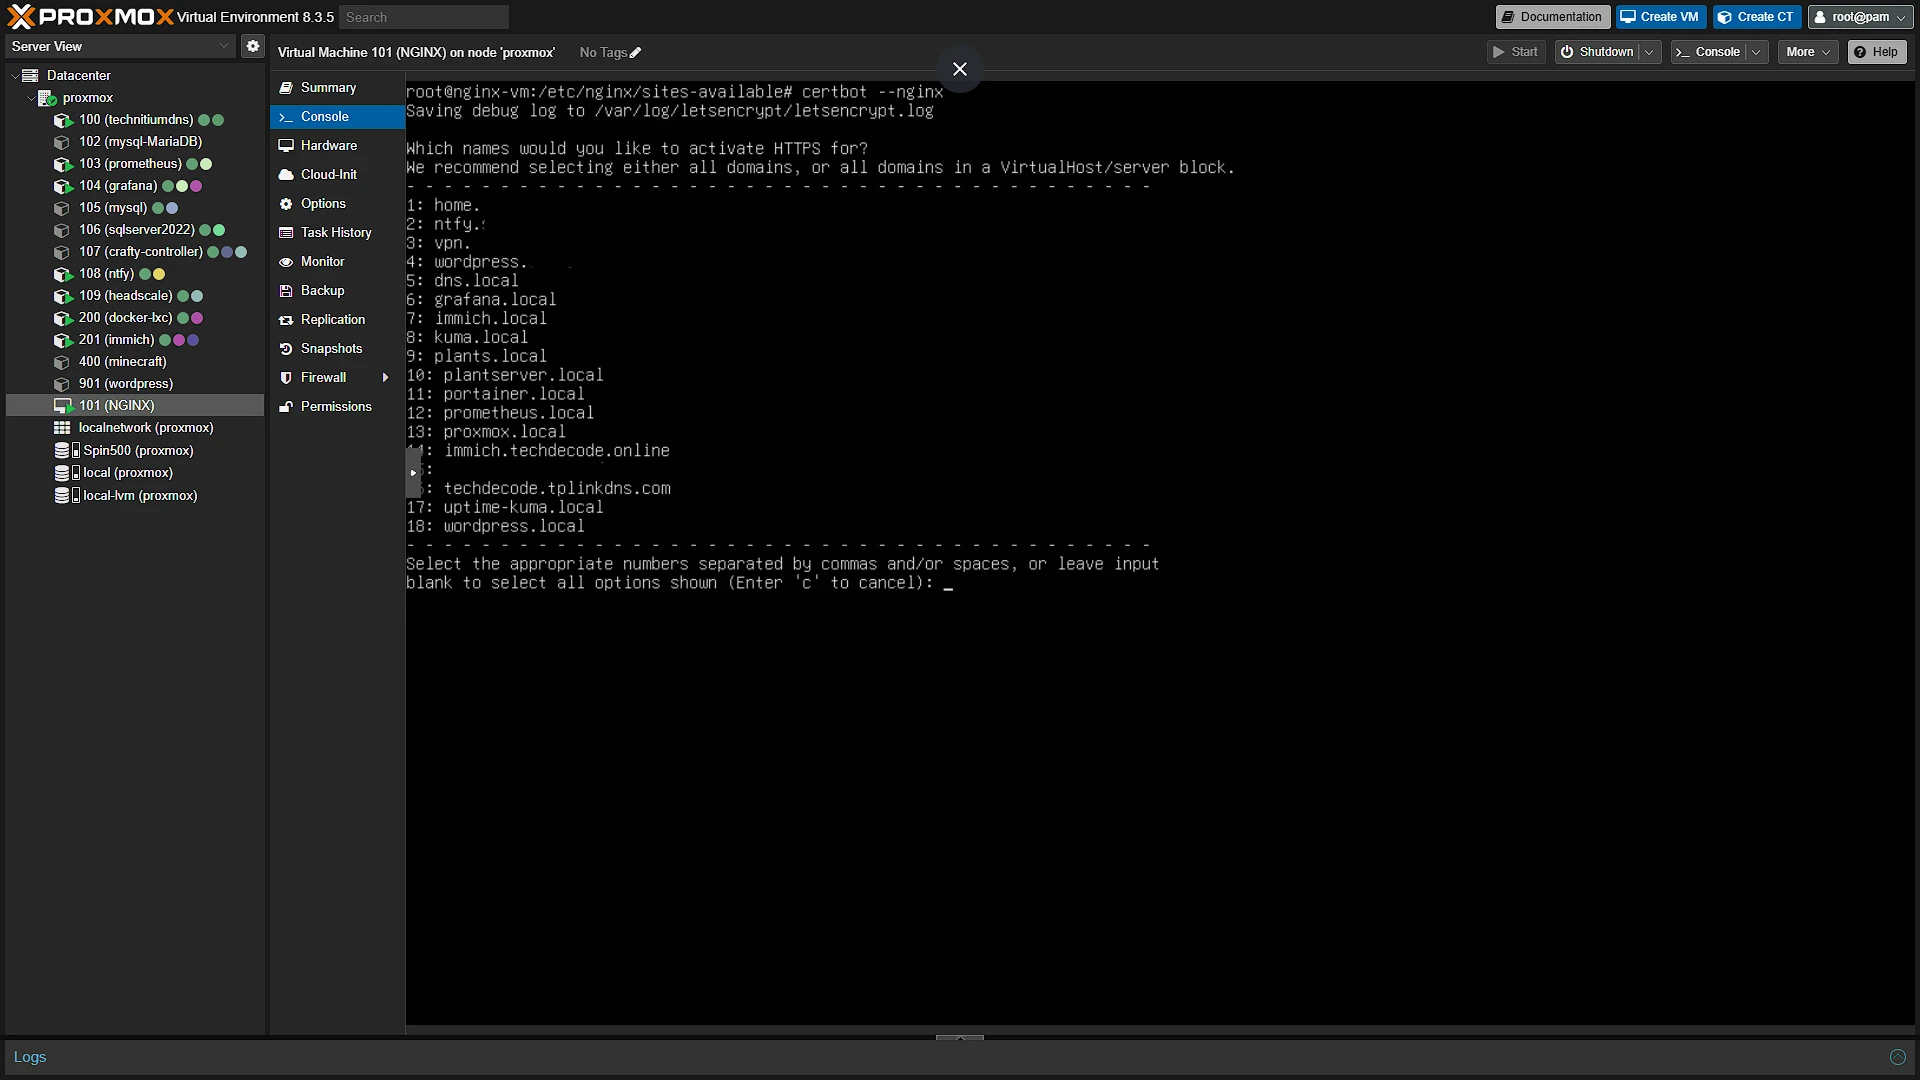
Task: Open the More menu
Action: [x=1808, y=52]
